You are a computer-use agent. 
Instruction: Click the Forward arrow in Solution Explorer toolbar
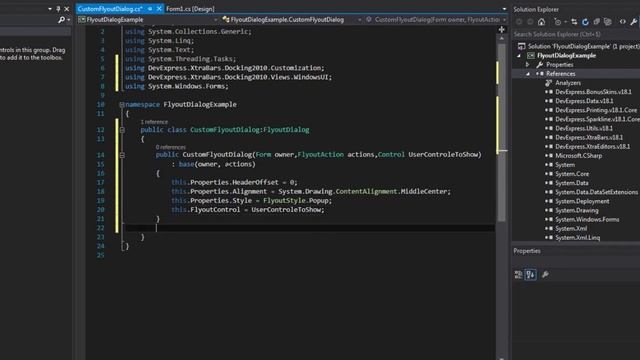point(530,22)
